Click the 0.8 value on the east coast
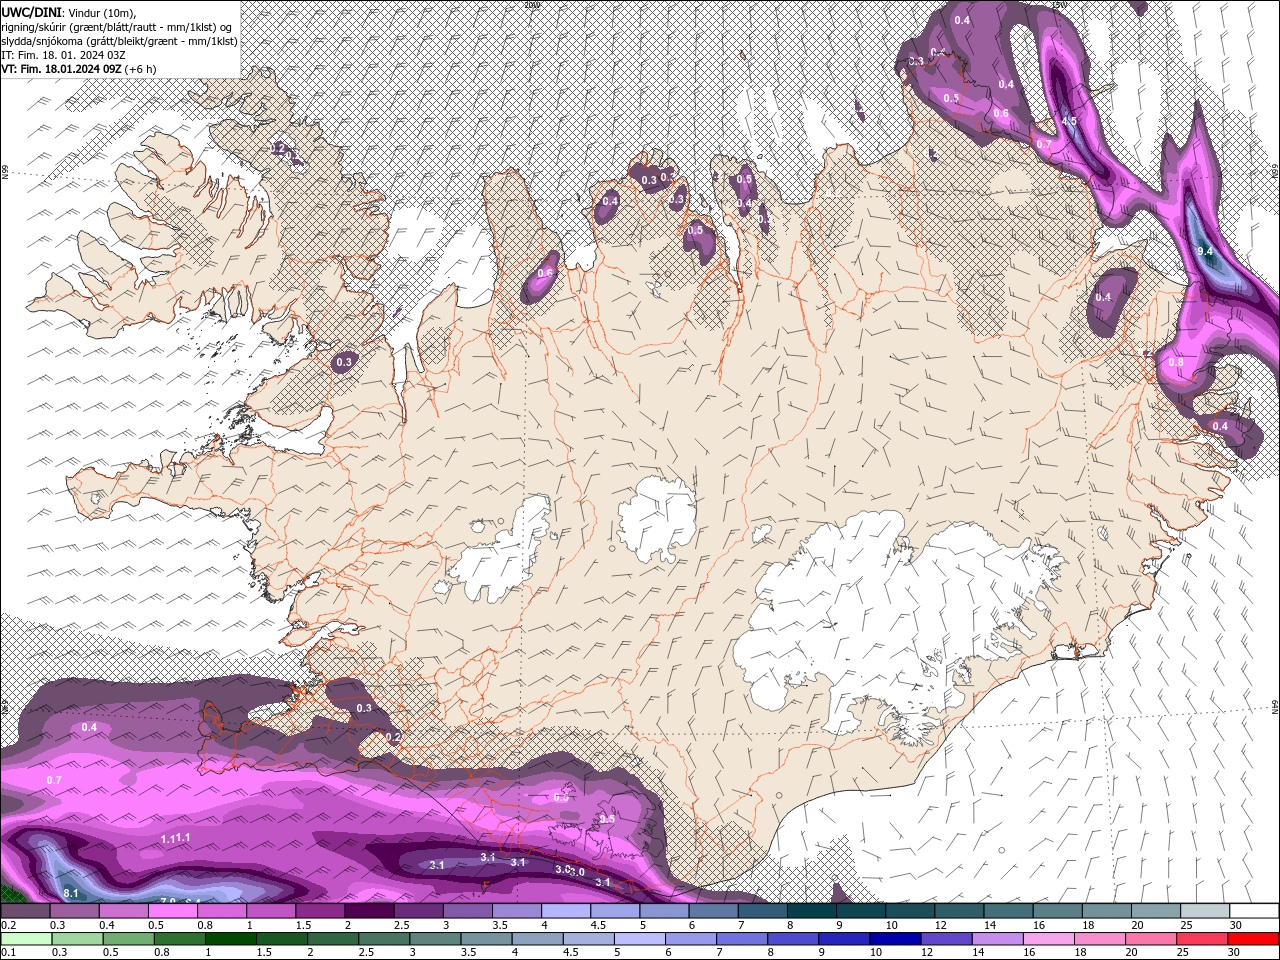Viewport: 1280px width, 960px height. click(x=1176, y=362)
